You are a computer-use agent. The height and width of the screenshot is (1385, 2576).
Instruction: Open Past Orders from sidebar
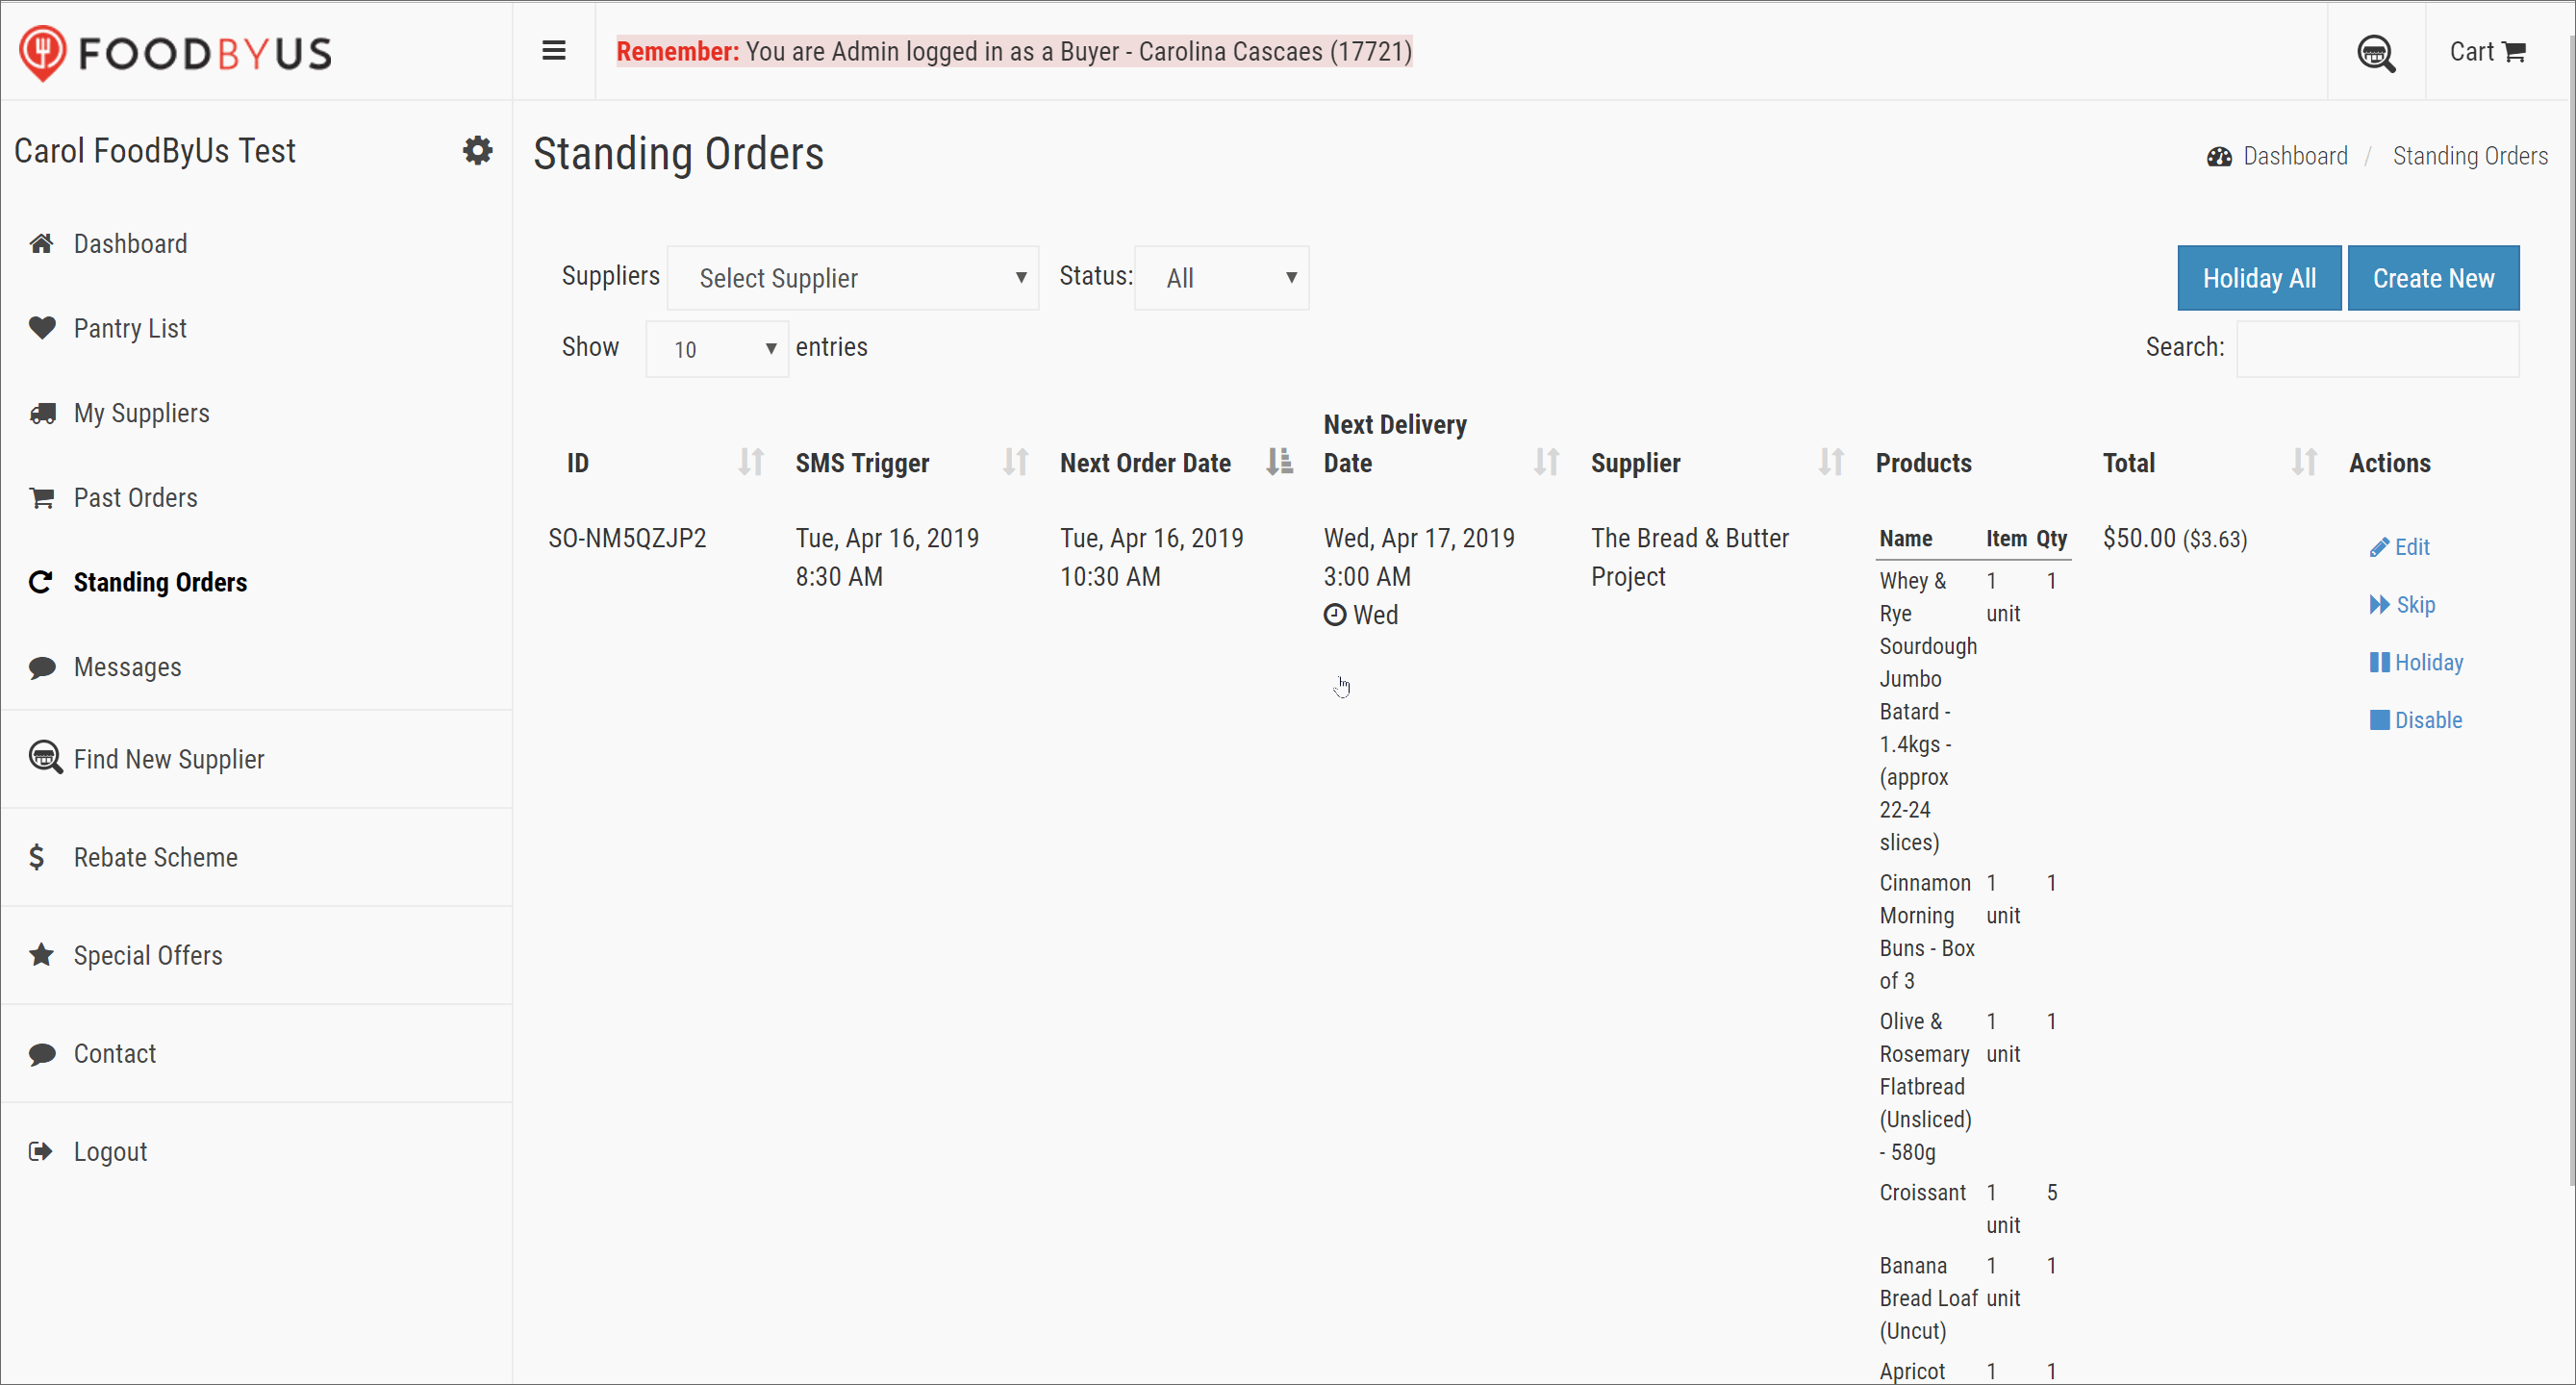tap(135, 498)
